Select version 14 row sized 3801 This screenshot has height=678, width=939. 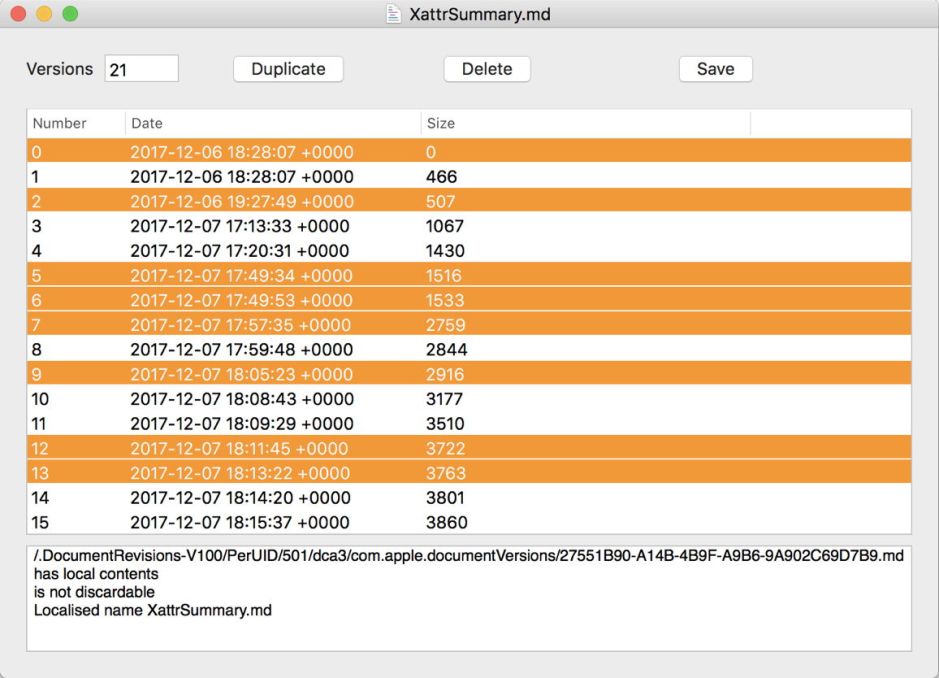coord(240,498)
